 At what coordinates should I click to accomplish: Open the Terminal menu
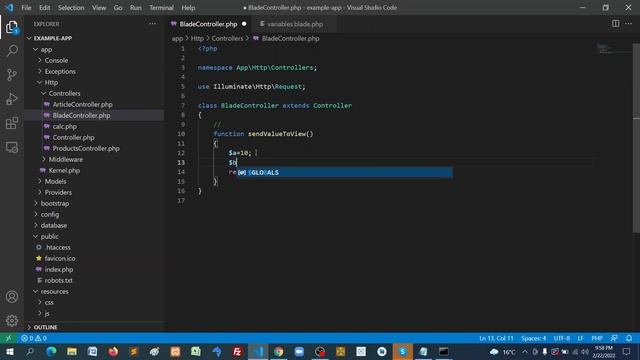pos(161,8)
